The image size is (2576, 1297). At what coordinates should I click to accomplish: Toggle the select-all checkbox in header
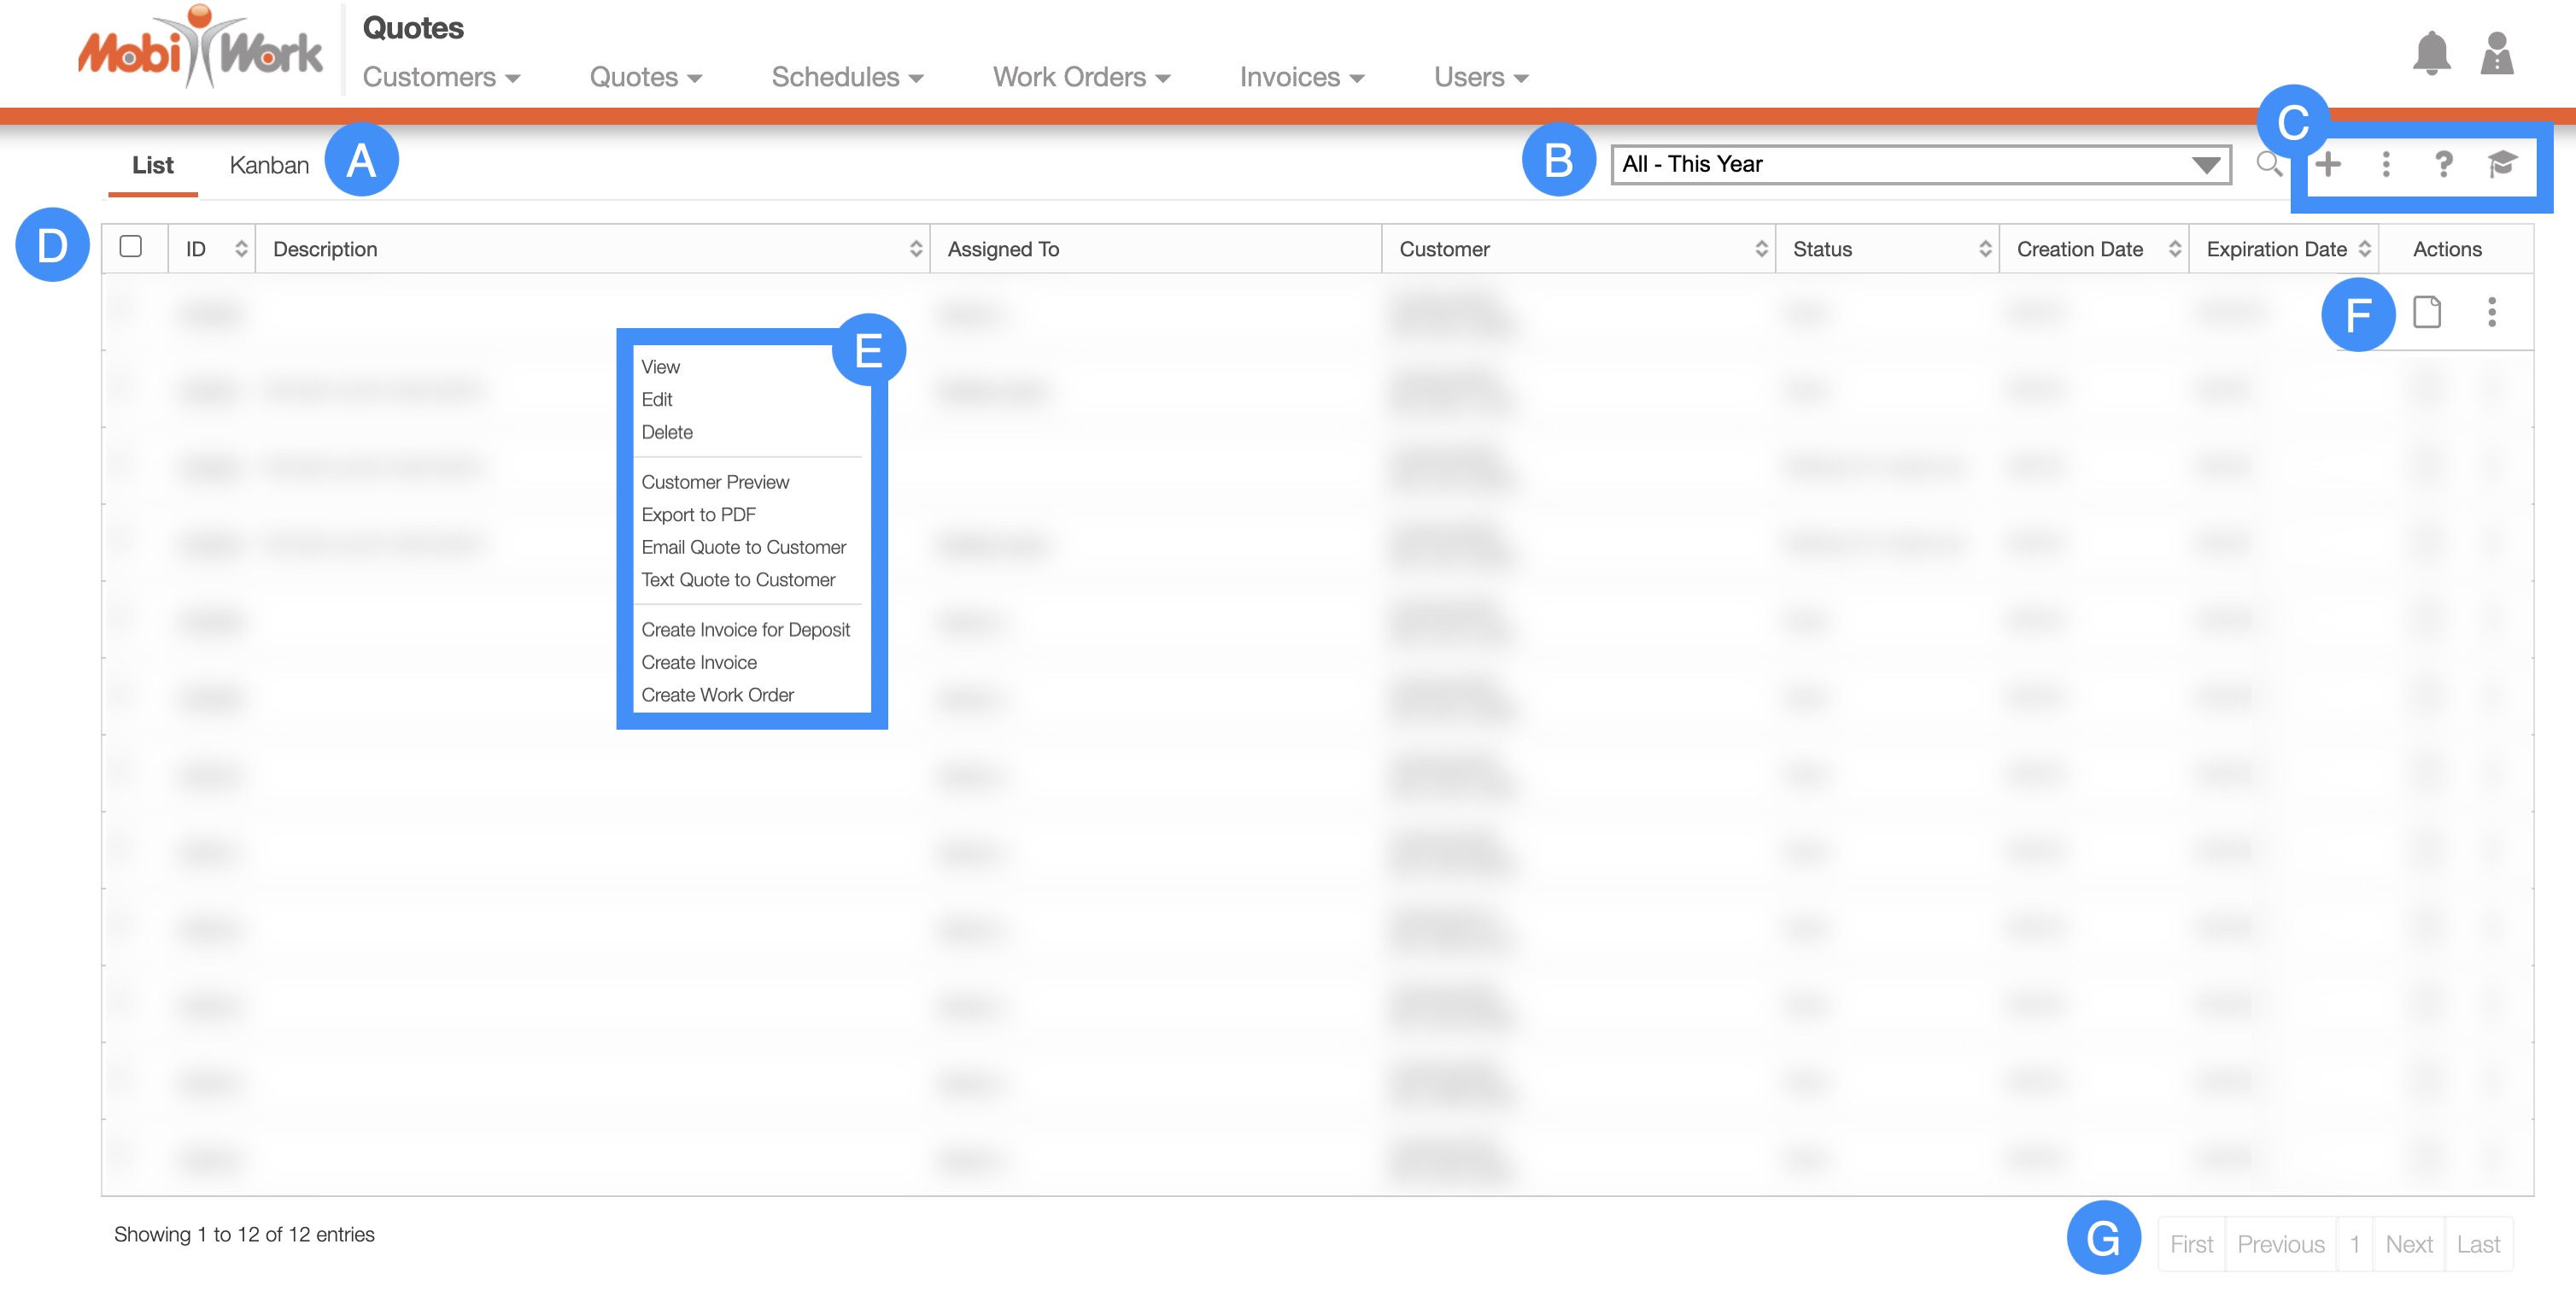click(131, 246)
